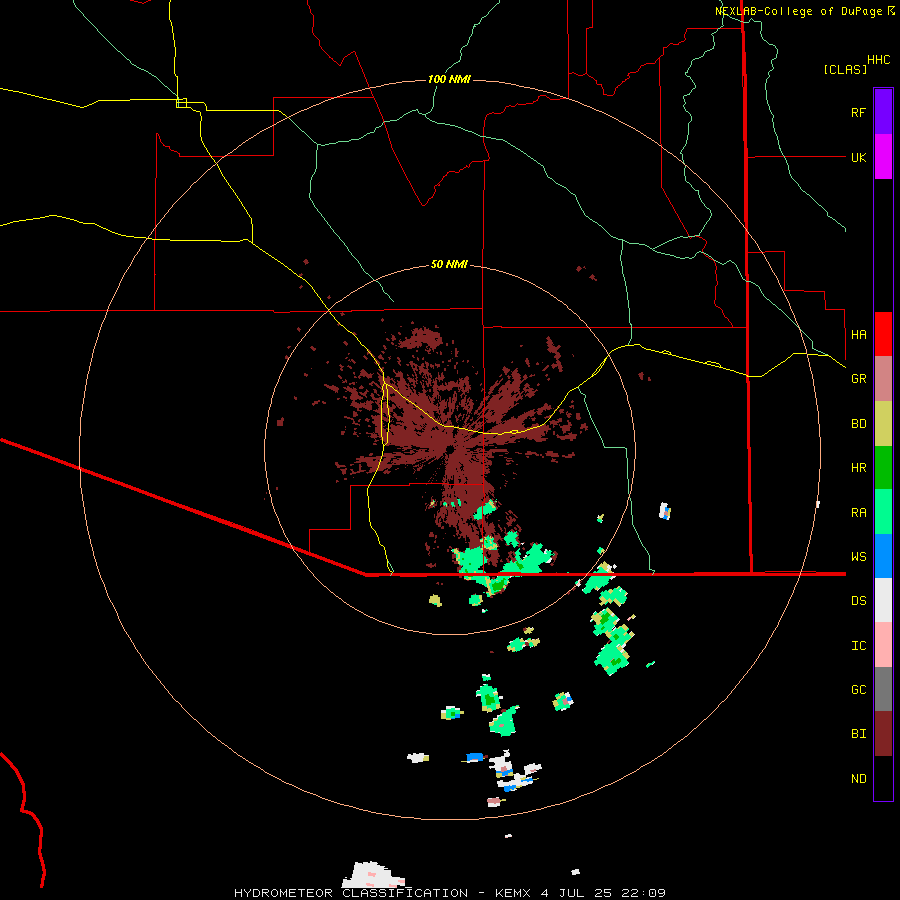Click the HHC product label
The width and height of the screenshot is (900, 900).
coord(879,60)
